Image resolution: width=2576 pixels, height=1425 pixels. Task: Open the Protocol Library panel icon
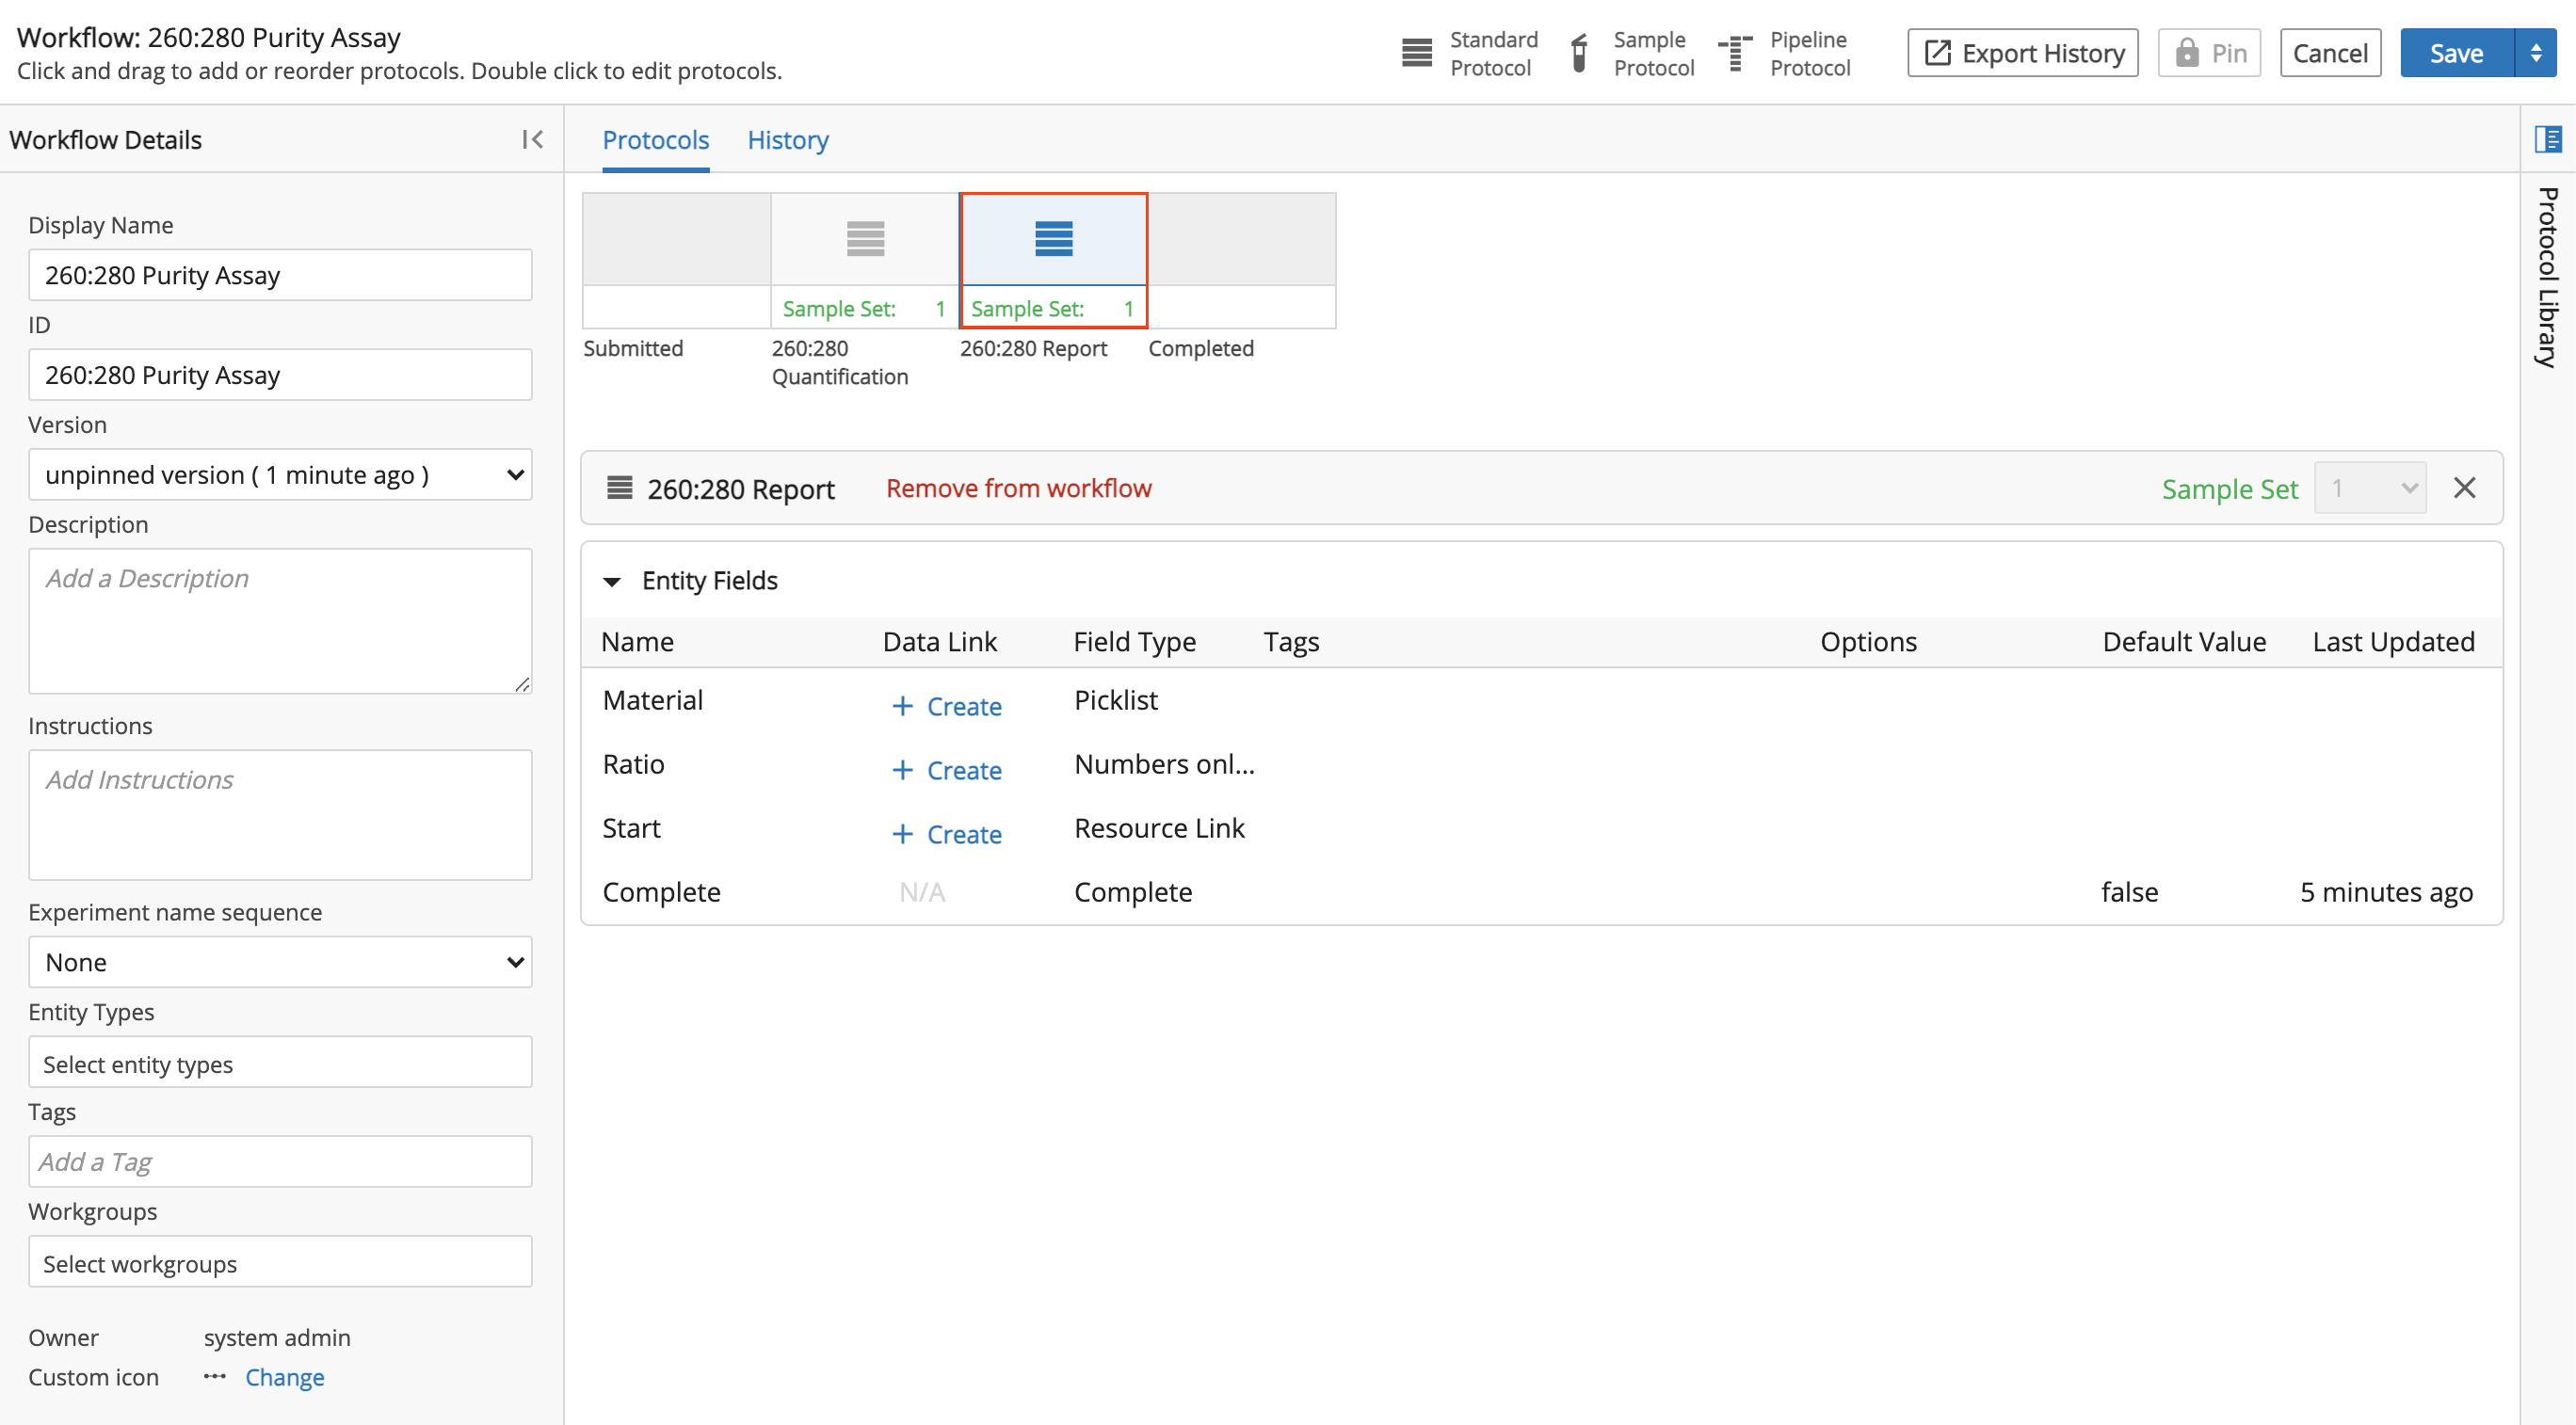click(2547, 139)
